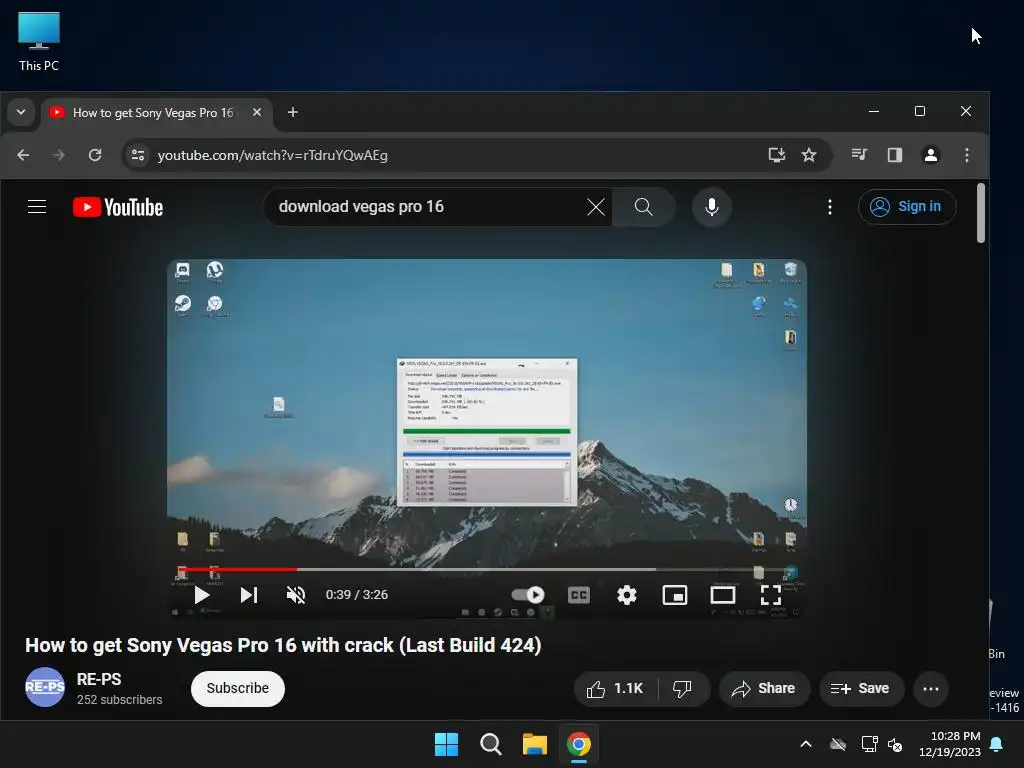Enter full screen mode

tap(771, 595)
